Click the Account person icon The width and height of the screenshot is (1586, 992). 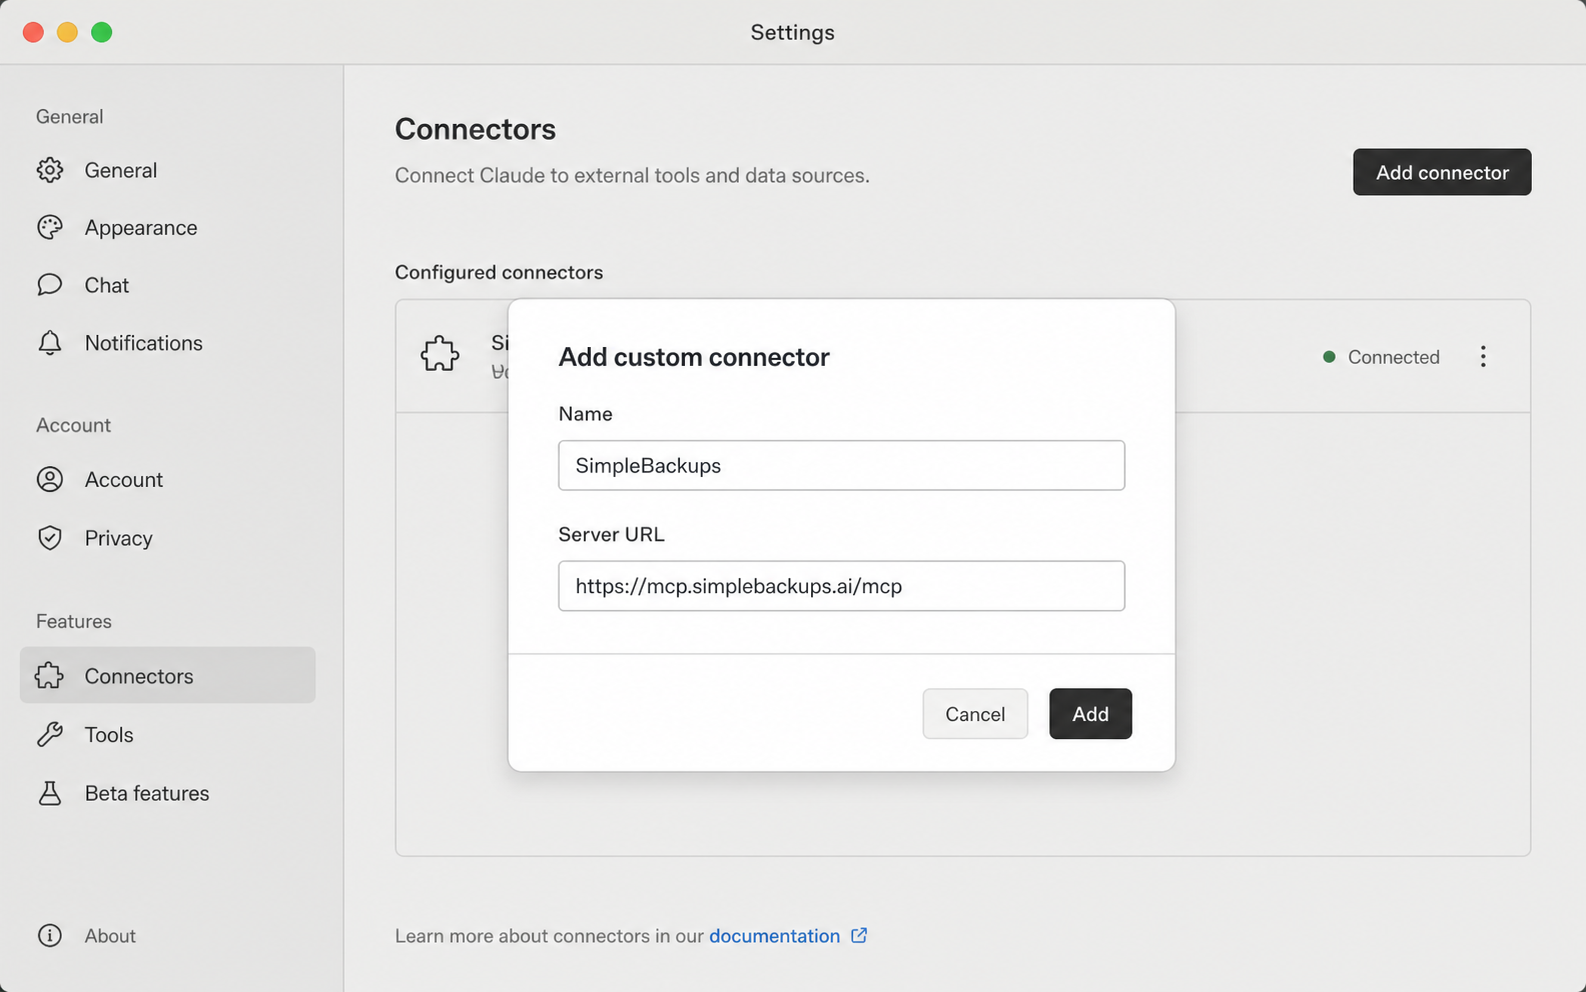pyautogui.click(x=50, y=480)
